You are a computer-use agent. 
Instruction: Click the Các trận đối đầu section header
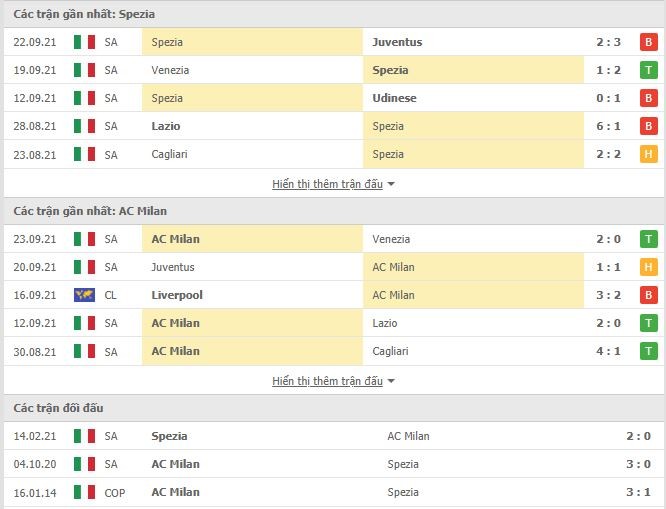click(x=58, y=408)
